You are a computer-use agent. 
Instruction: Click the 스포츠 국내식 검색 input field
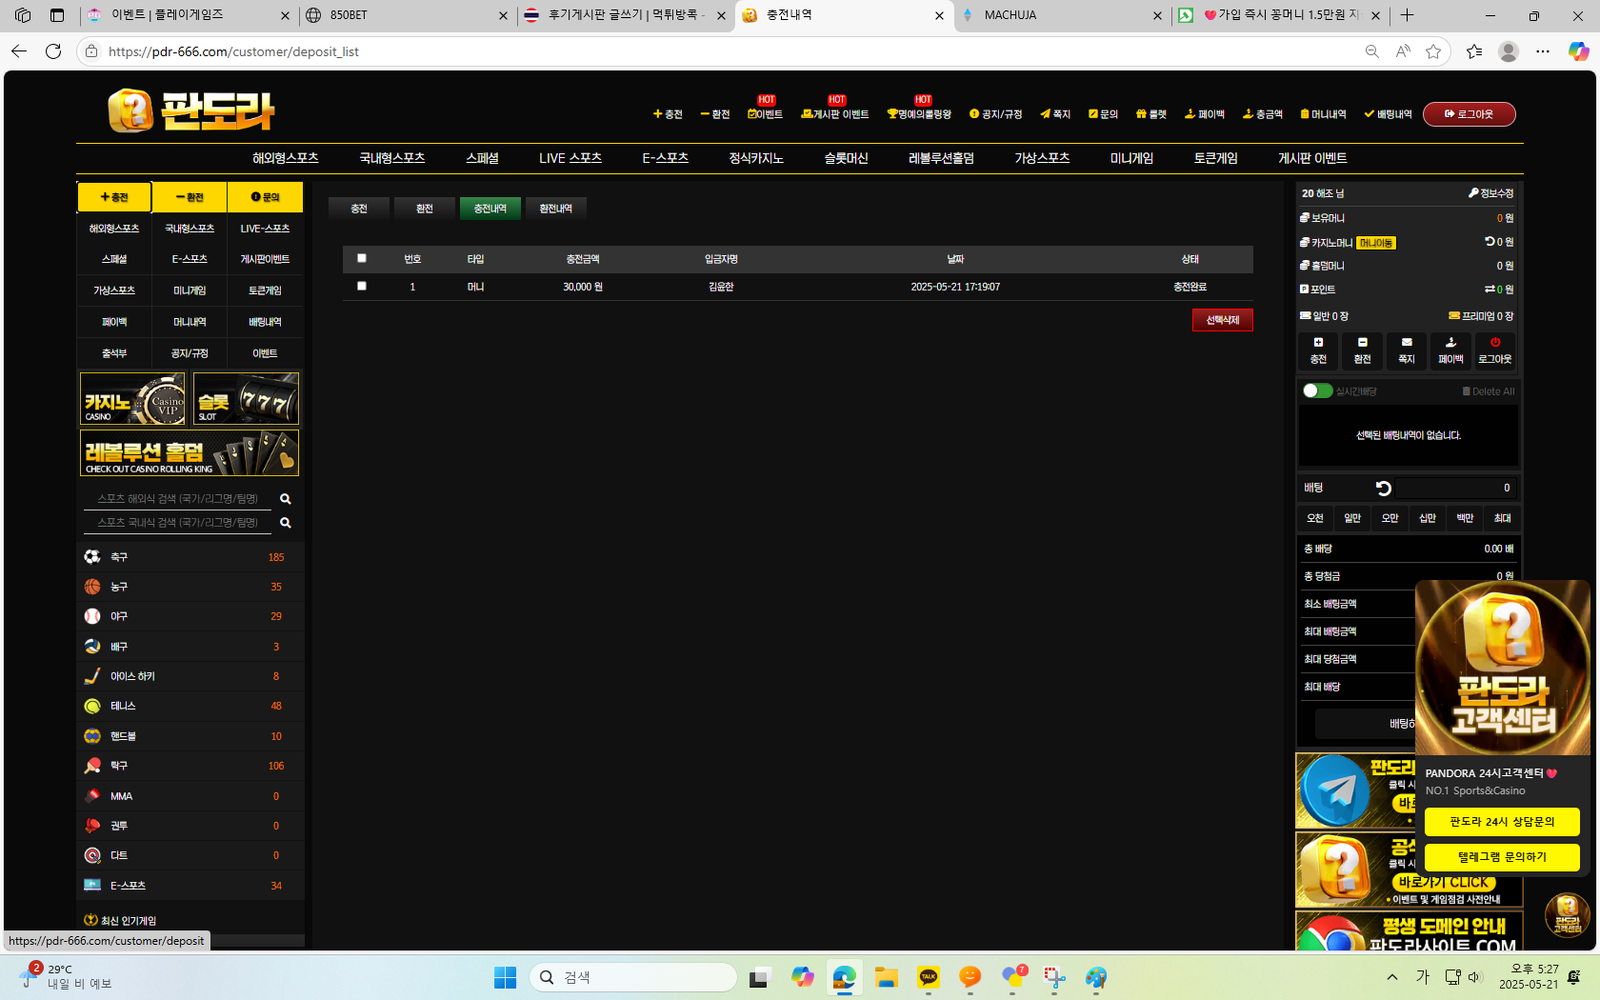(x=178, y=522)
